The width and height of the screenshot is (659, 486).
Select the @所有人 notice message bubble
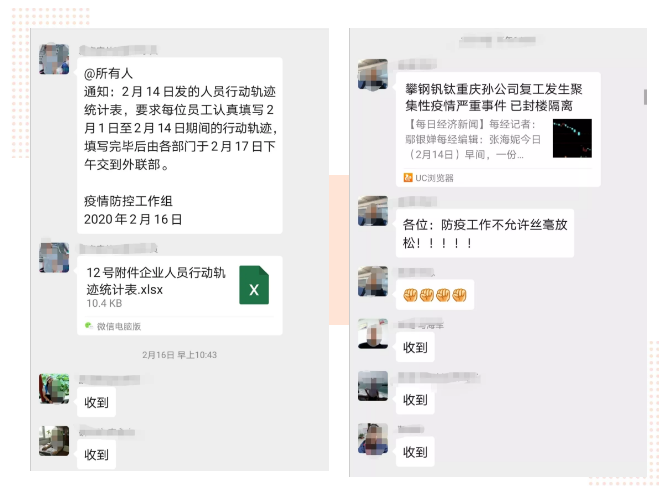pos(179,145)
